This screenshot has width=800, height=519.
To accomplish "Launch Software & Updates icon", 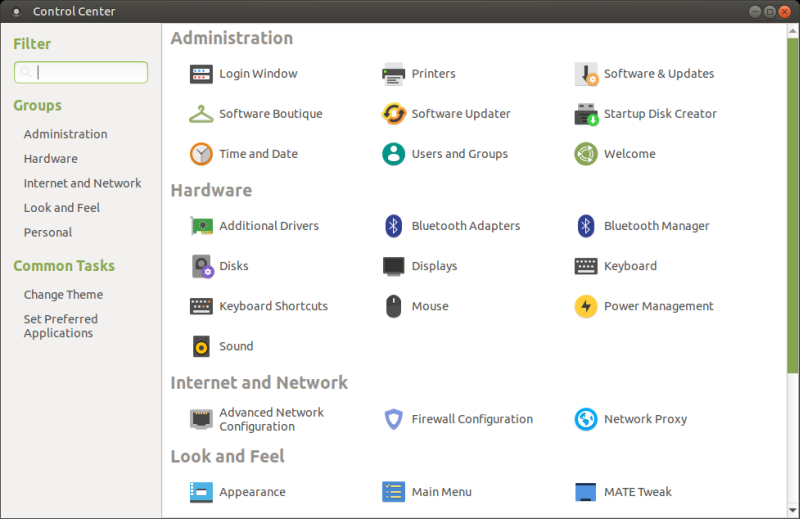I will click(586, 74).
